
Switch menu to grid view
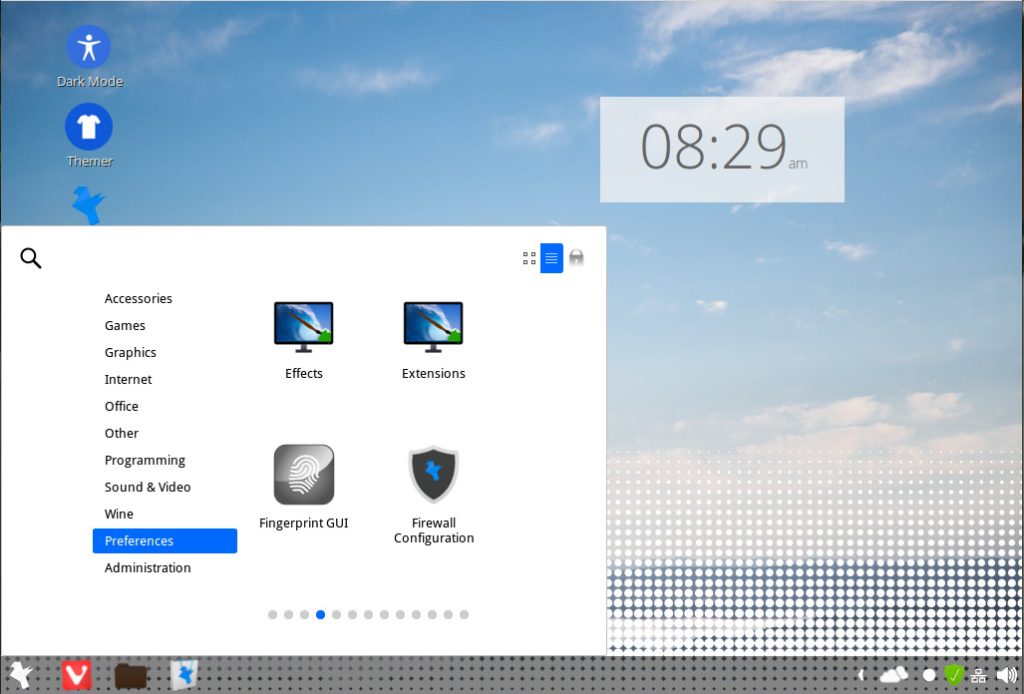pos(529,258)
